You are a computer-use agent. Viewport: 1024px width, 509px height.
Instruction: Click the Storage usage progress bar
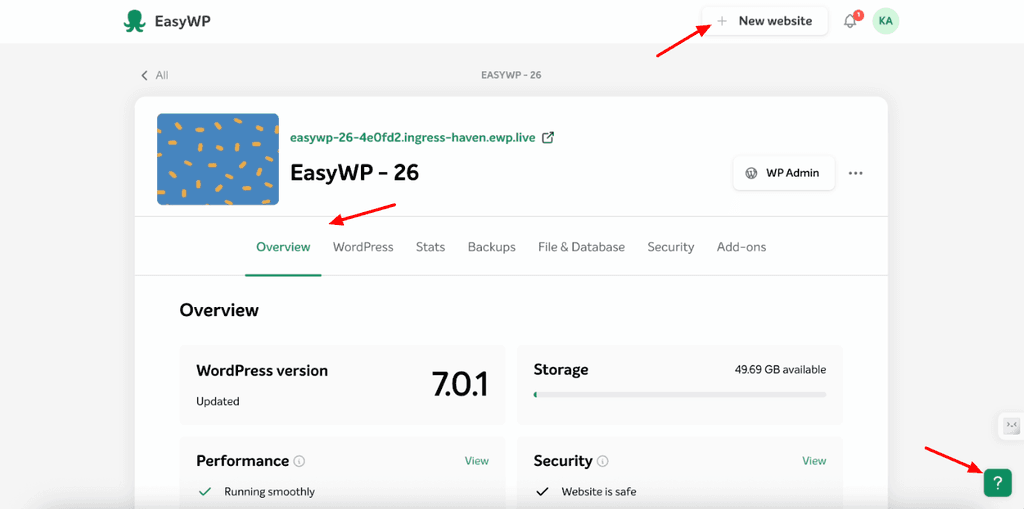(x=680, y=395)
